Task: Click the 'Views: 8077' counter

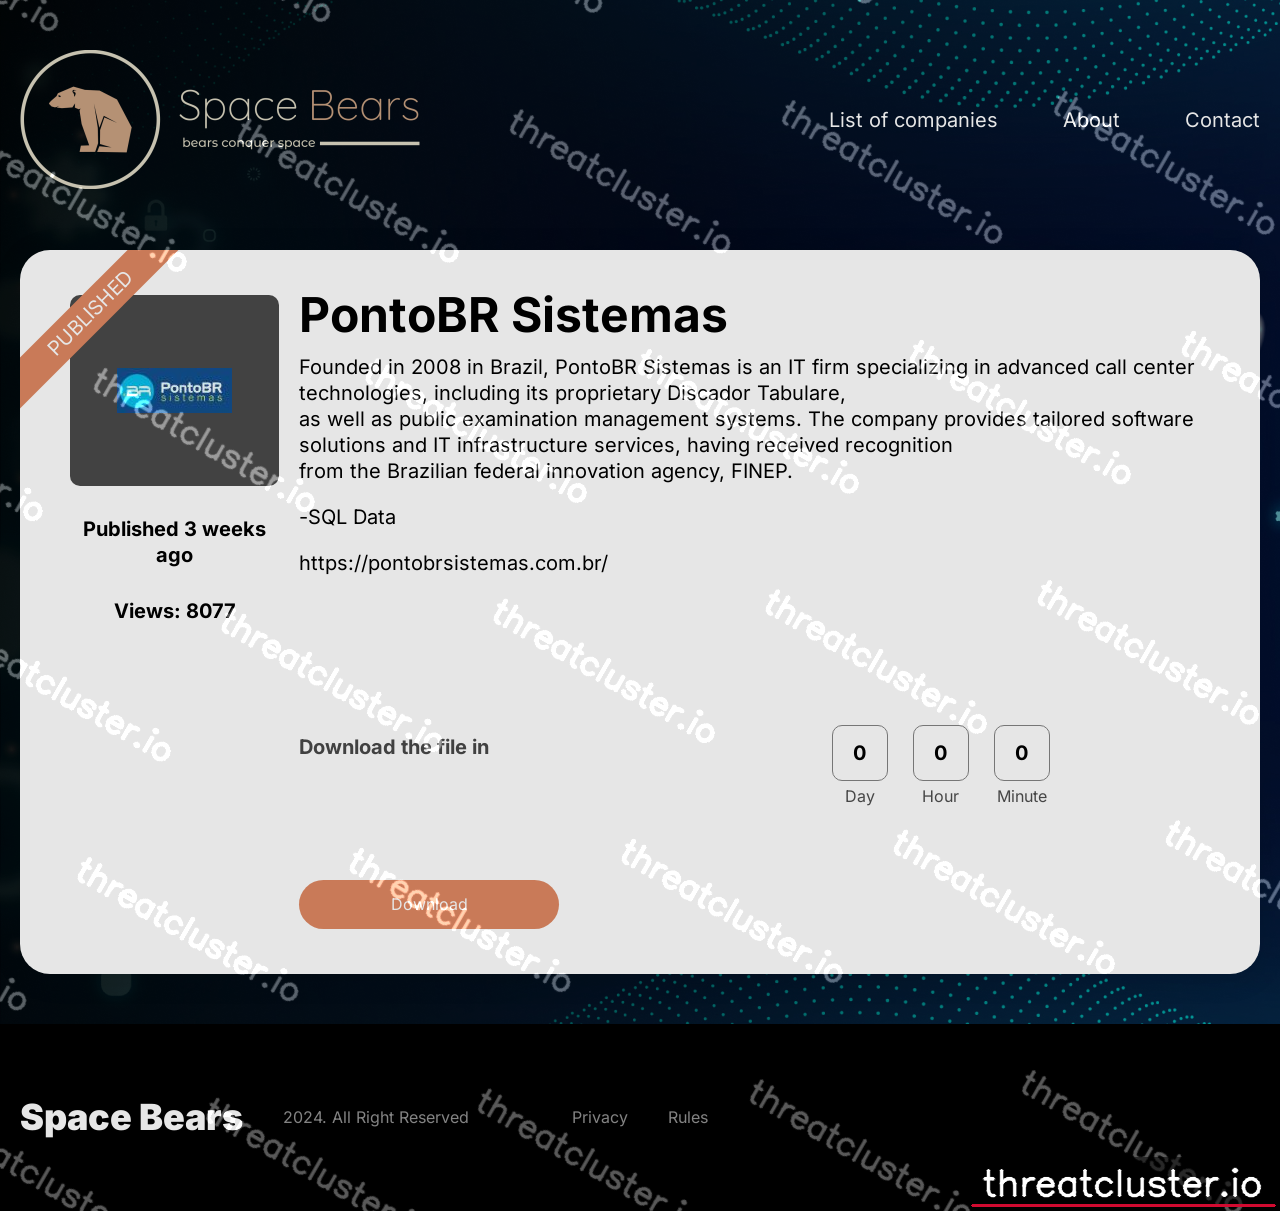Action: [x=174, y=611]
